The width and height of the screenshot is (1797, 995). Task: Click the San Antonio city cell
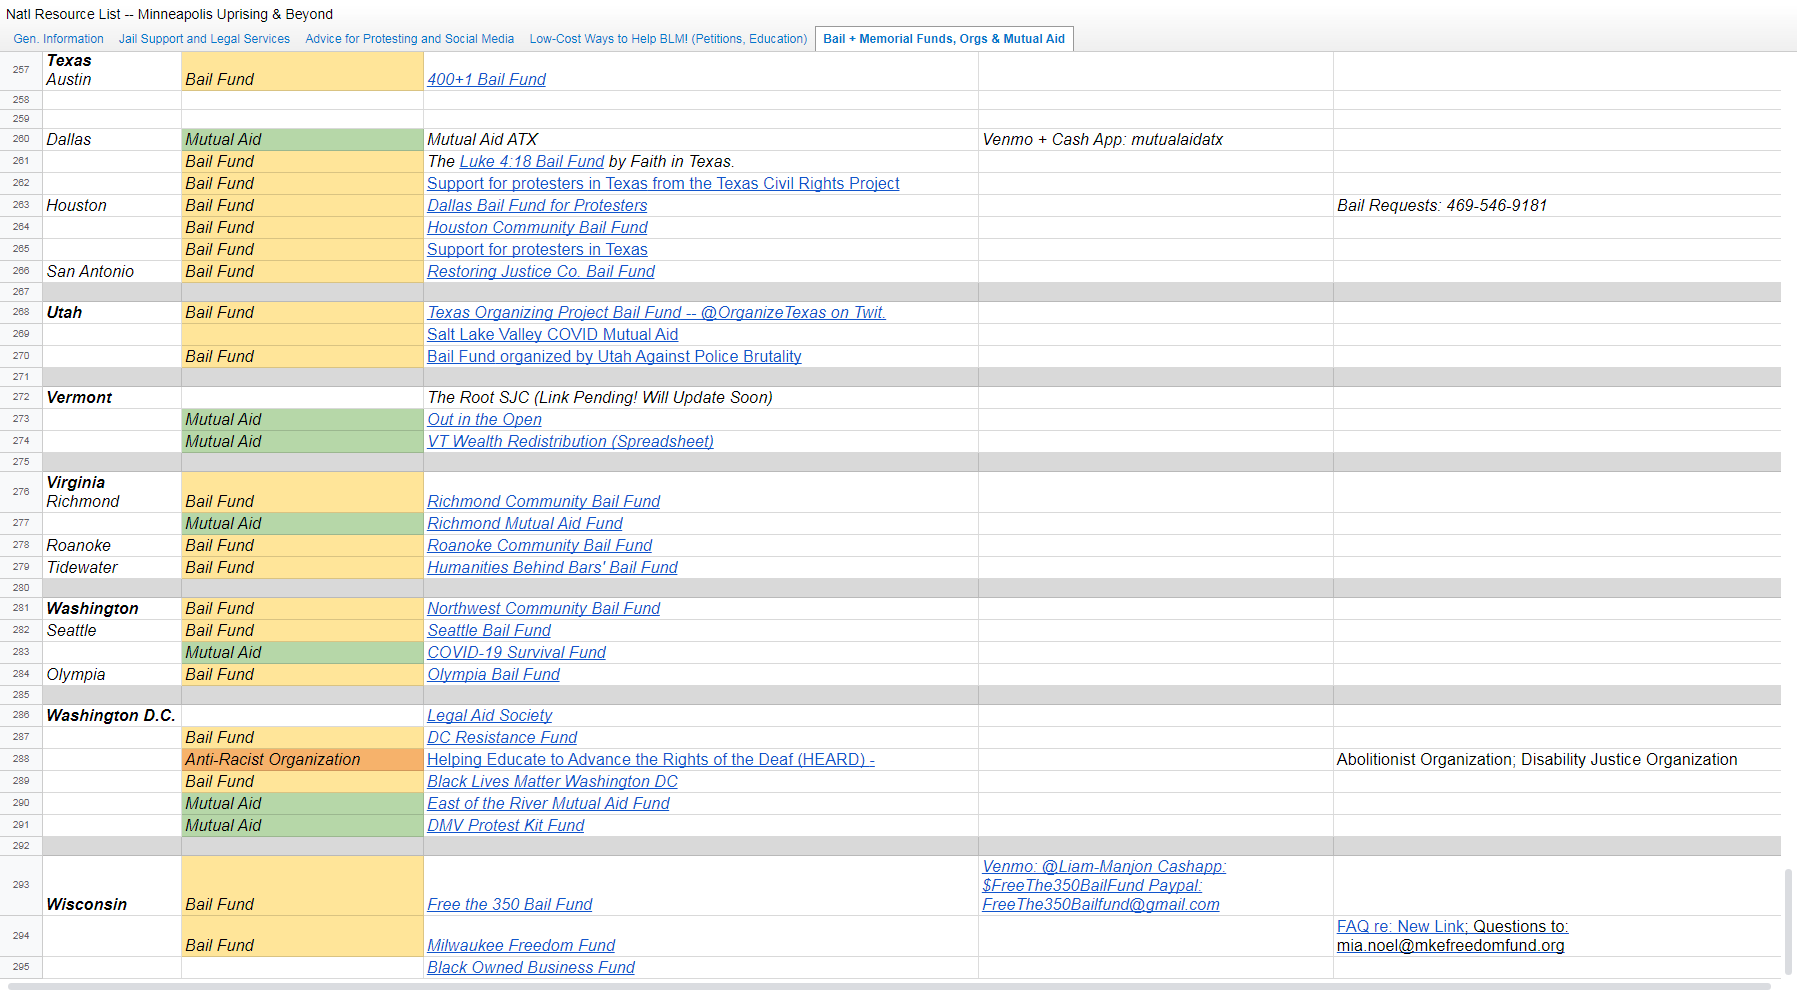[x=112, y=272]
